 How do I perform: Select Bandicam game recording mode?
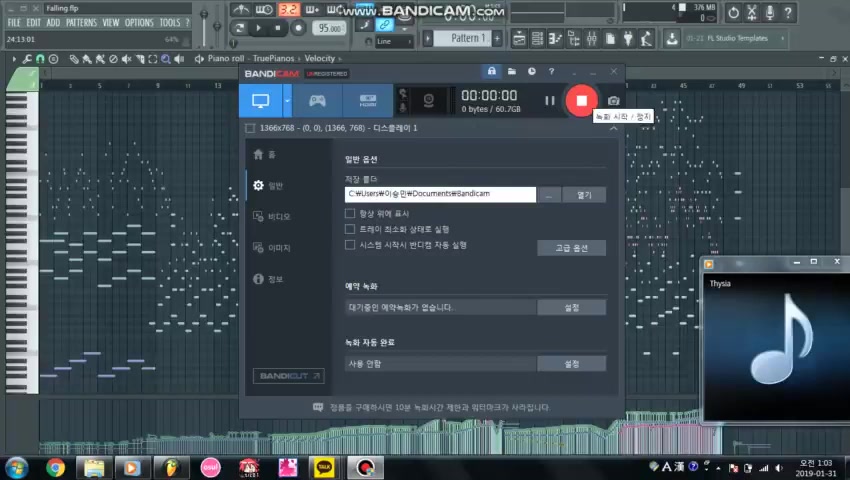click(x=317, y=100)
